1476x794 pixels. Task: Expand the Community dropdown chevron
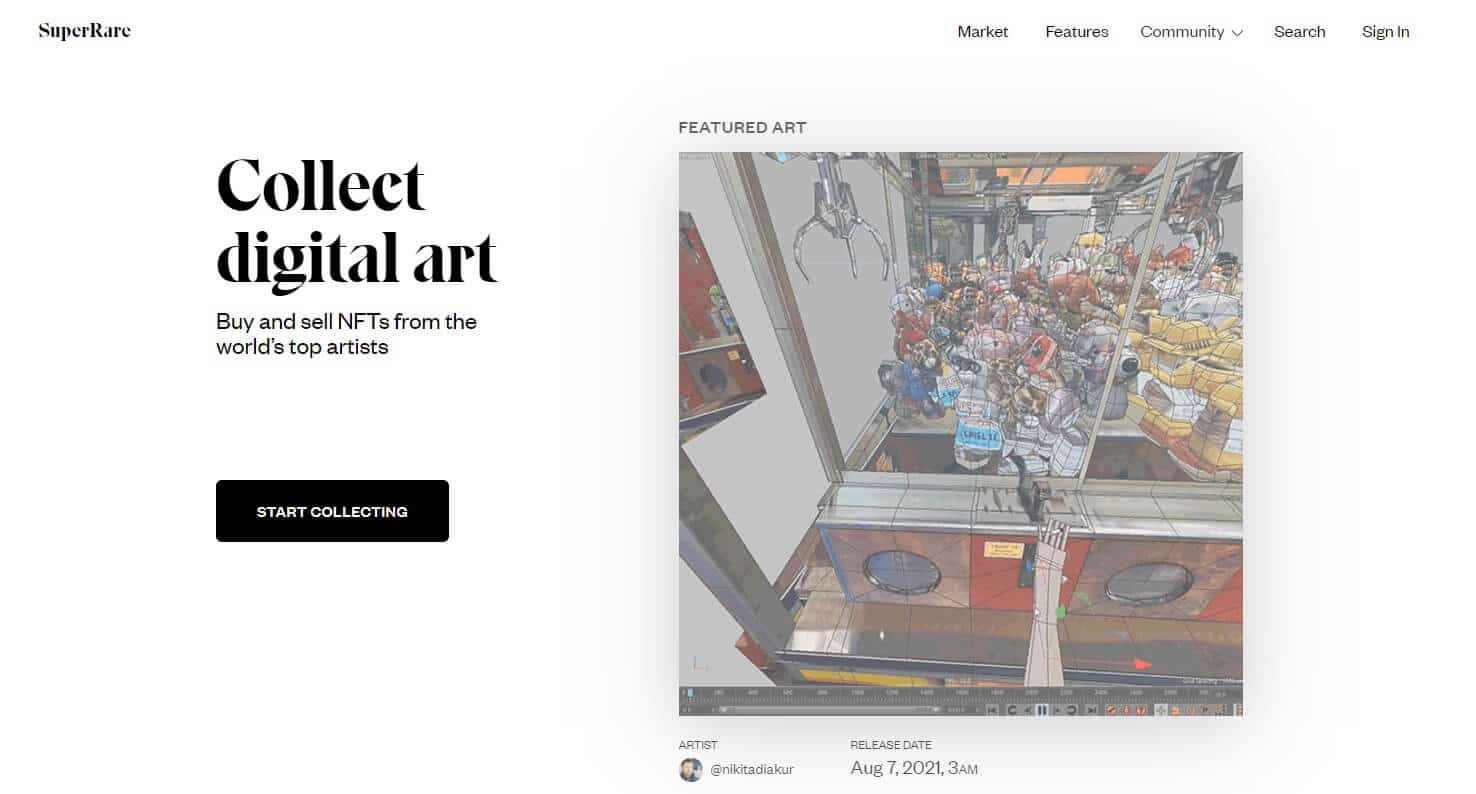click(x=1237, y=33)
